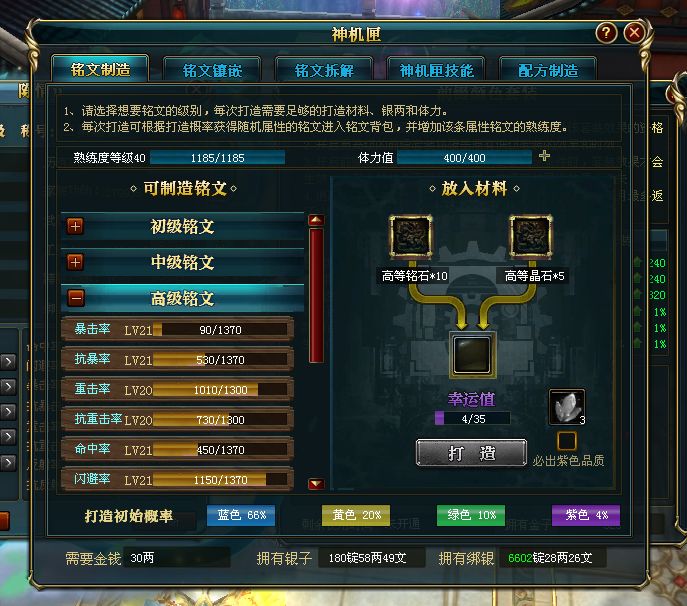Click the red inscription list scrollbar

(316, 295)
